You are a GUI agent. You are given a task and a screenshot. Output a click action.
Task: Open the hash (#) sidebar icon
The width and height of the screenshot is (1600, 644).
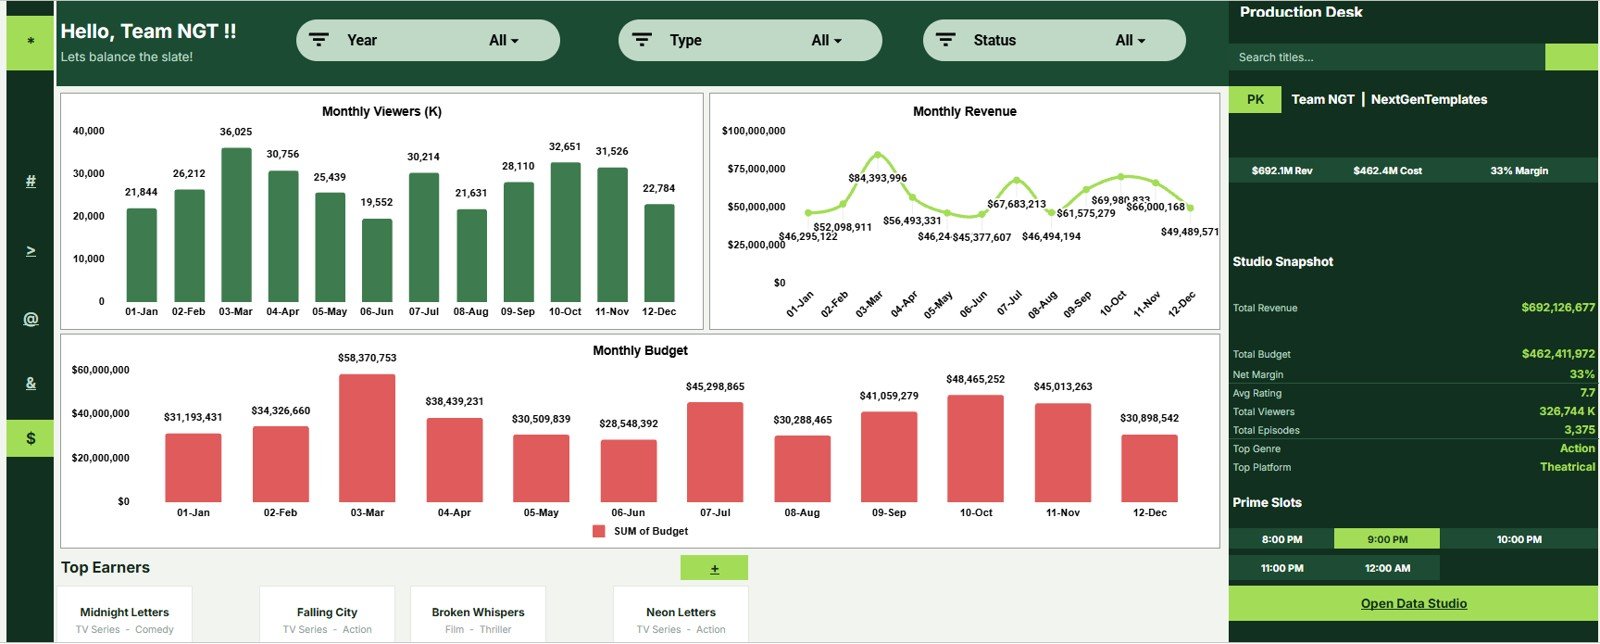click(x=31, y=181)
